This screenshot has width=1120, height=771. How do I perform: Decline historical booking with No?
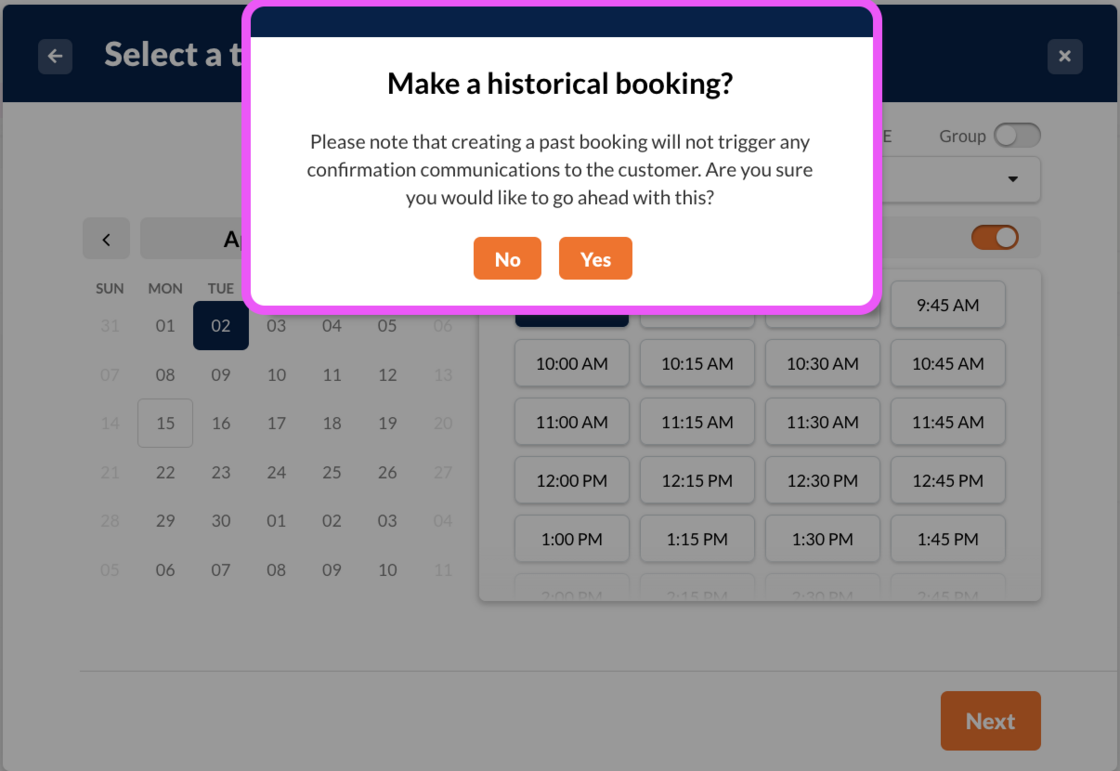507,259
